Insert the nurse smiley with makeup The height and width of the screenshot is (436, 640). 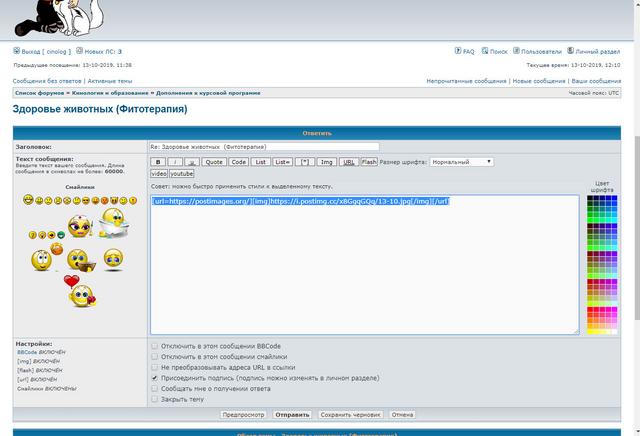point(79,227)
